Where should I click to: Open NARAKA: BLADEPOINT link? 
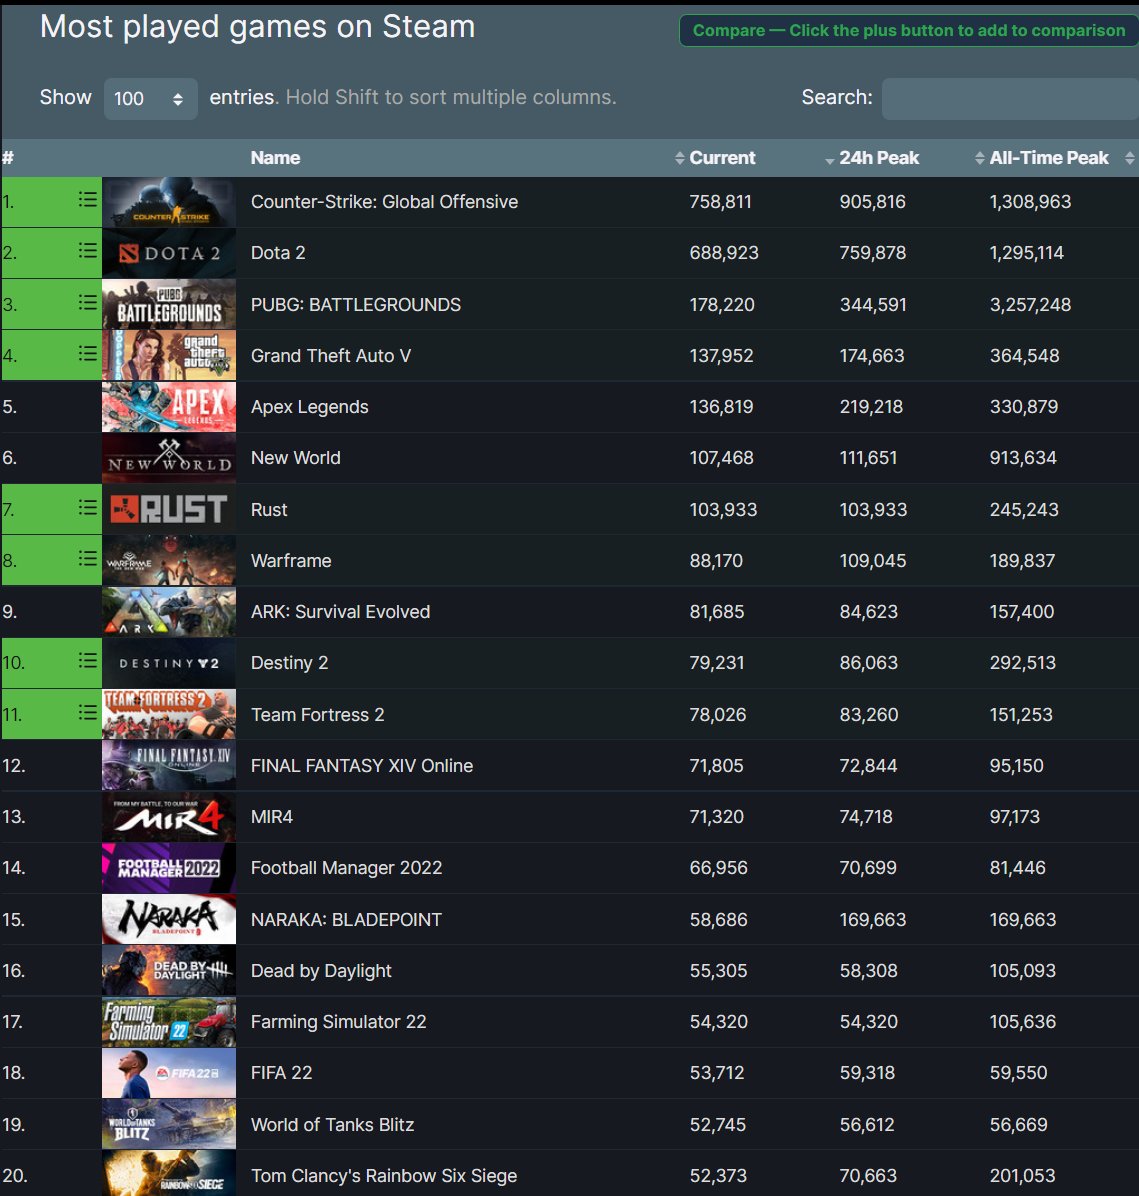click(x=346, y=920)
